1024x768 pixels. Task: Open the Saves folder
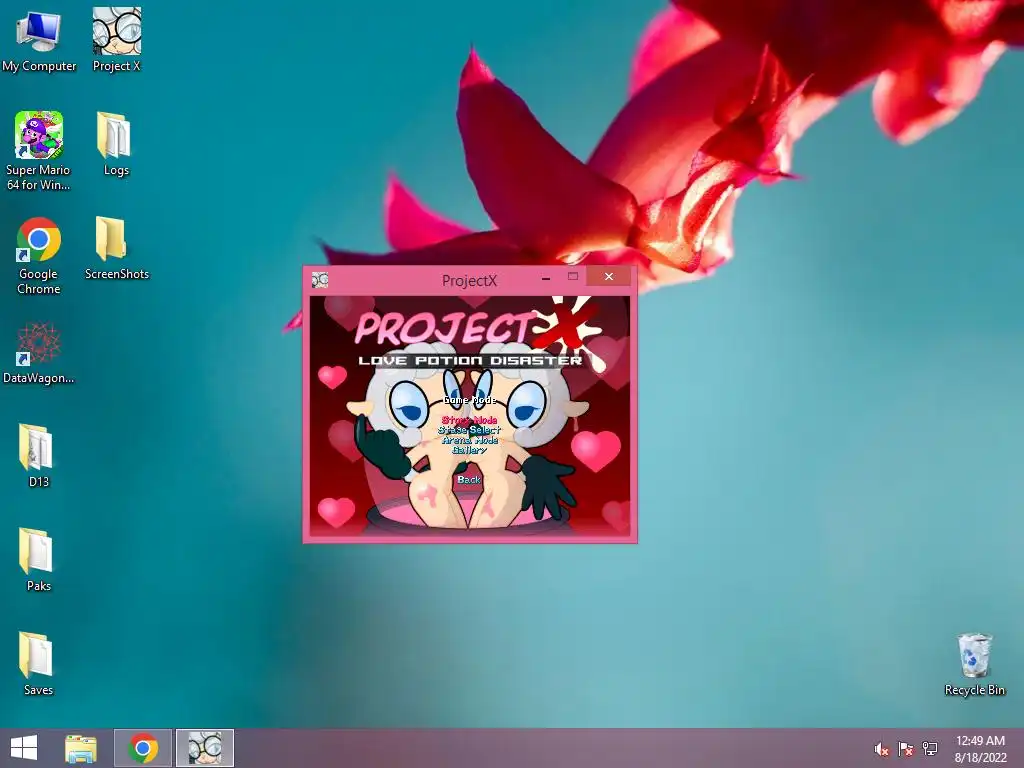coord(39,664)
